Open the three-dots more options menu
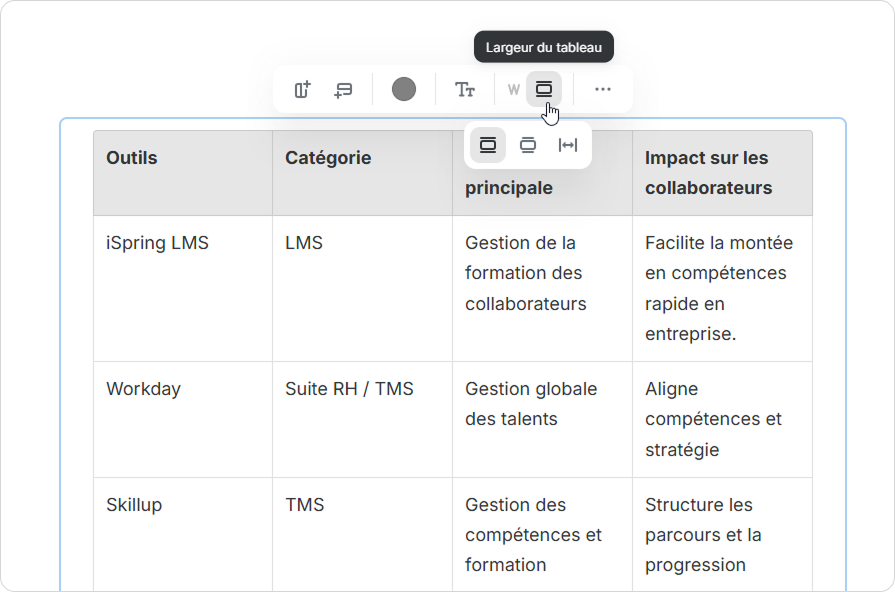This screenshot has width=895, height=592. pyautogui.click(x=603, y=90)
